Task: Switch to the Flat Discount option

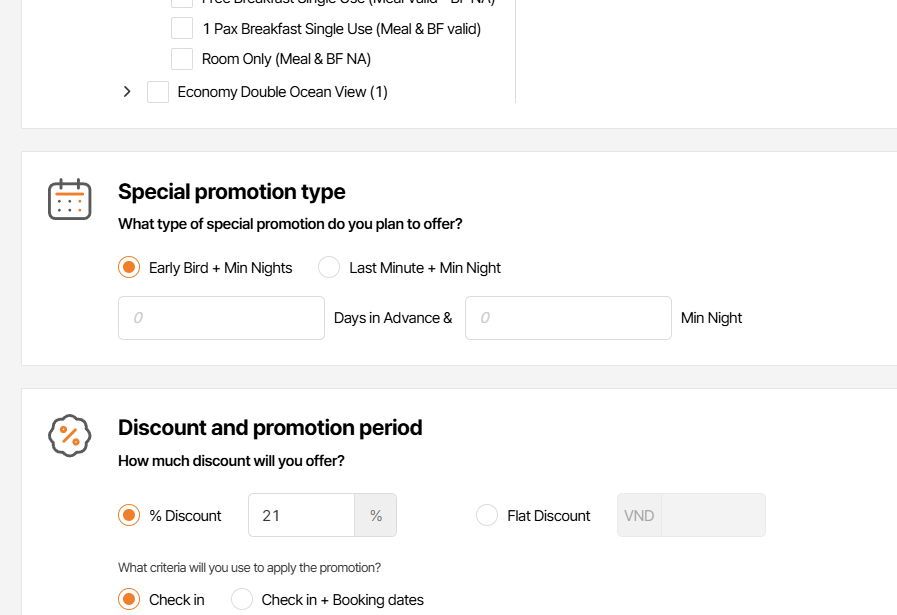Action: tap(487, 516)
